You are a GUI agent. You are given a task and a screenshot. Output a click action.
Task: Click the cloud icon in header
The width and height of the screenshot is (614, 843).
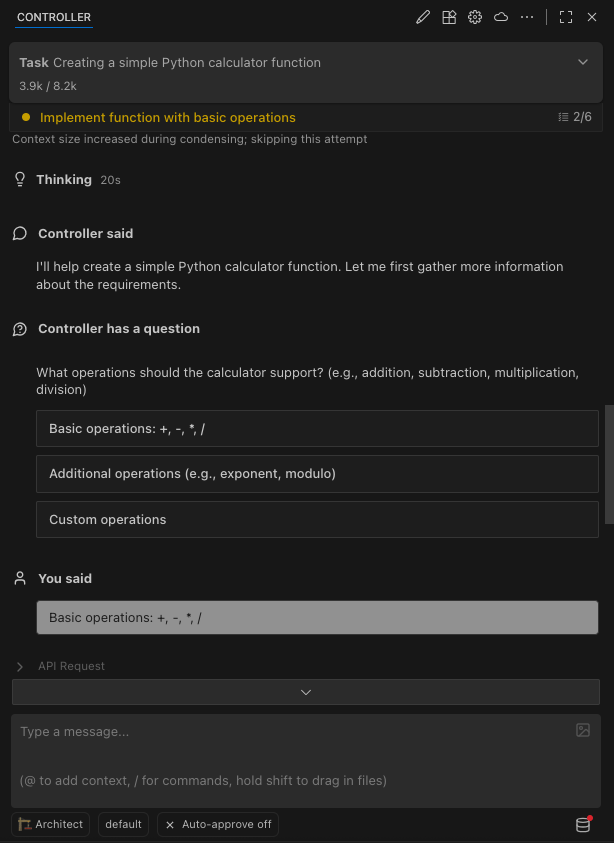(501, 17)
